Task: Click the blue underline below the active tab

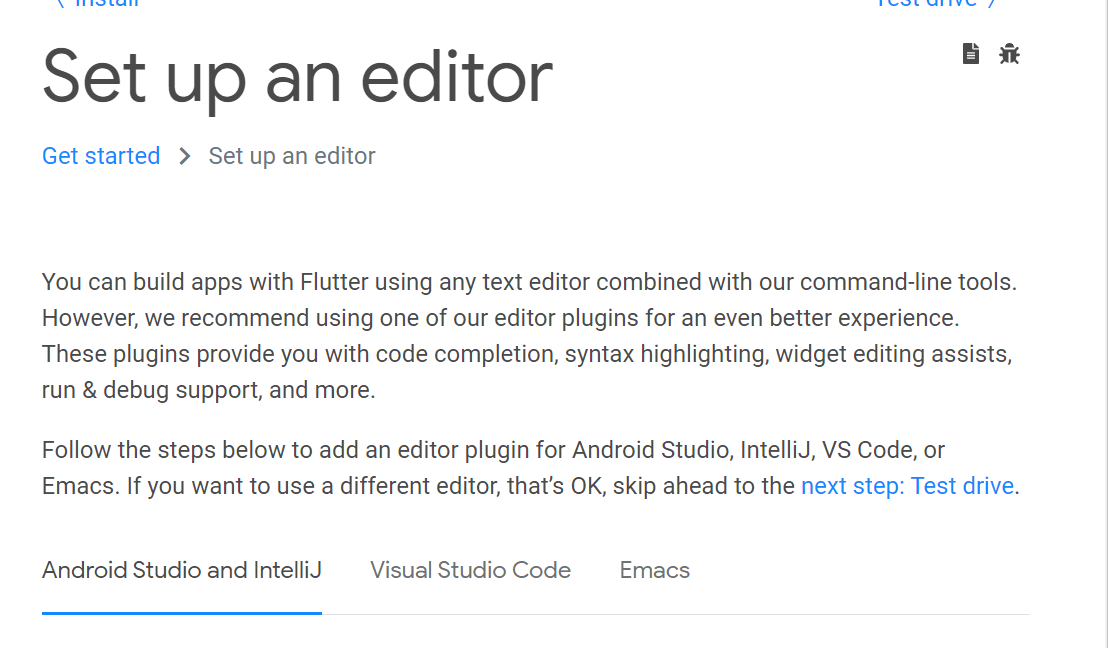Action: point(182,612)
